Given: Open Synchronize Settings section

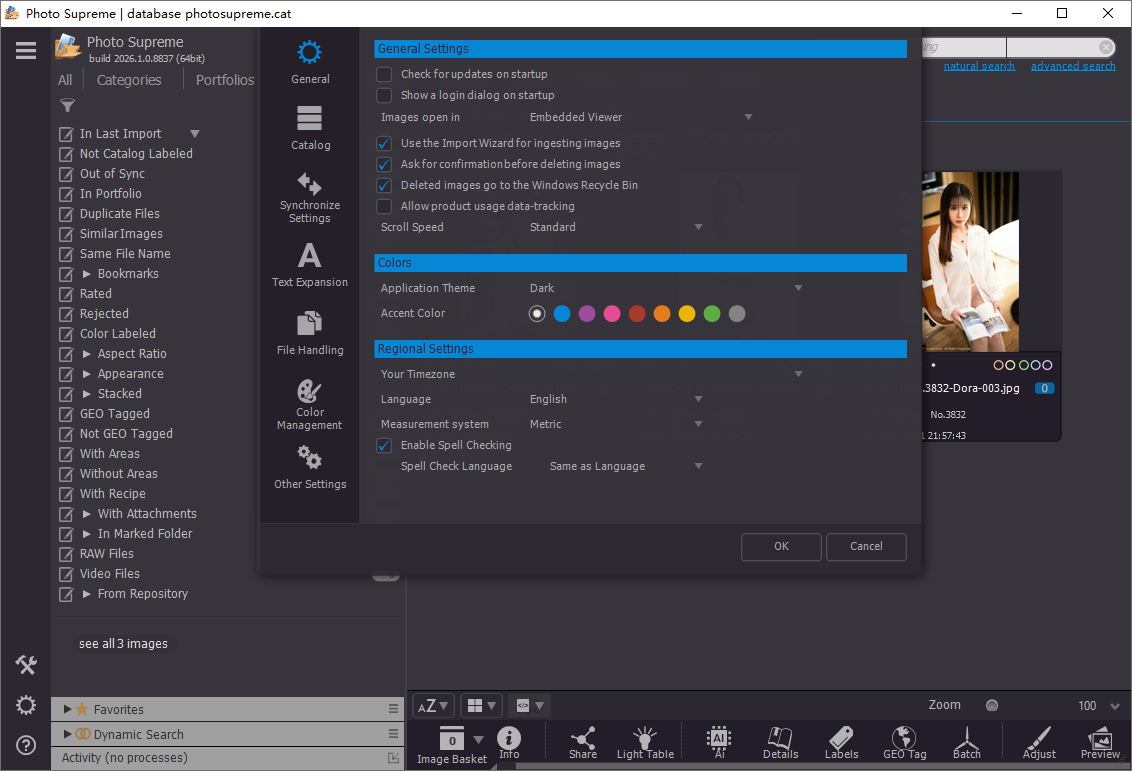Looking at the screenshot, I should pyautogui.click(x=310, y=196).
